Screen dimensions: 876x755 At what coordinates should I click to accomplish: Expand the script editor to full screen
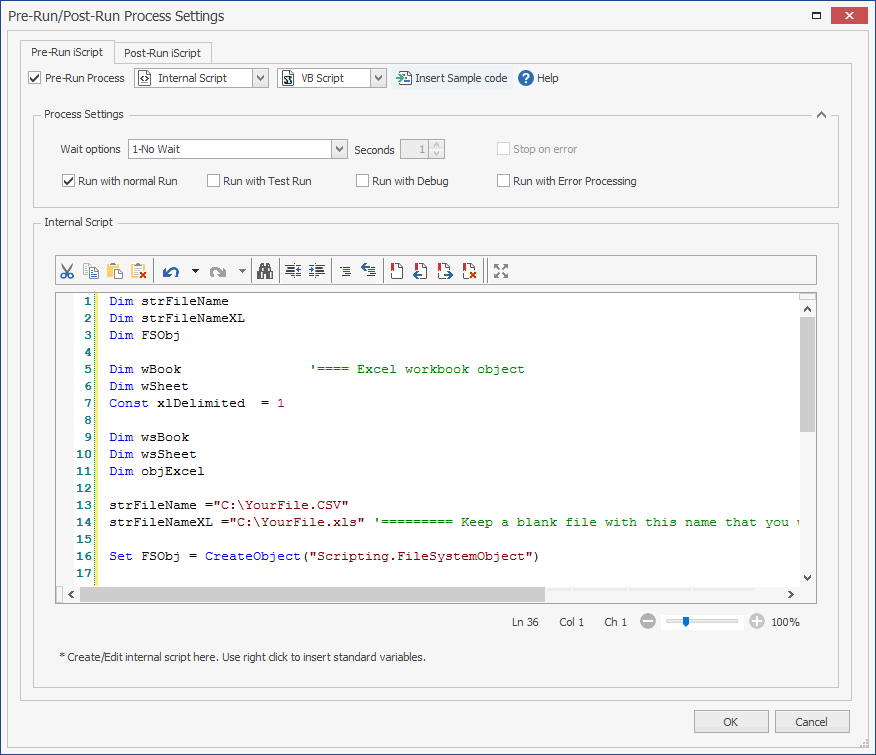[x=500, y=270]
